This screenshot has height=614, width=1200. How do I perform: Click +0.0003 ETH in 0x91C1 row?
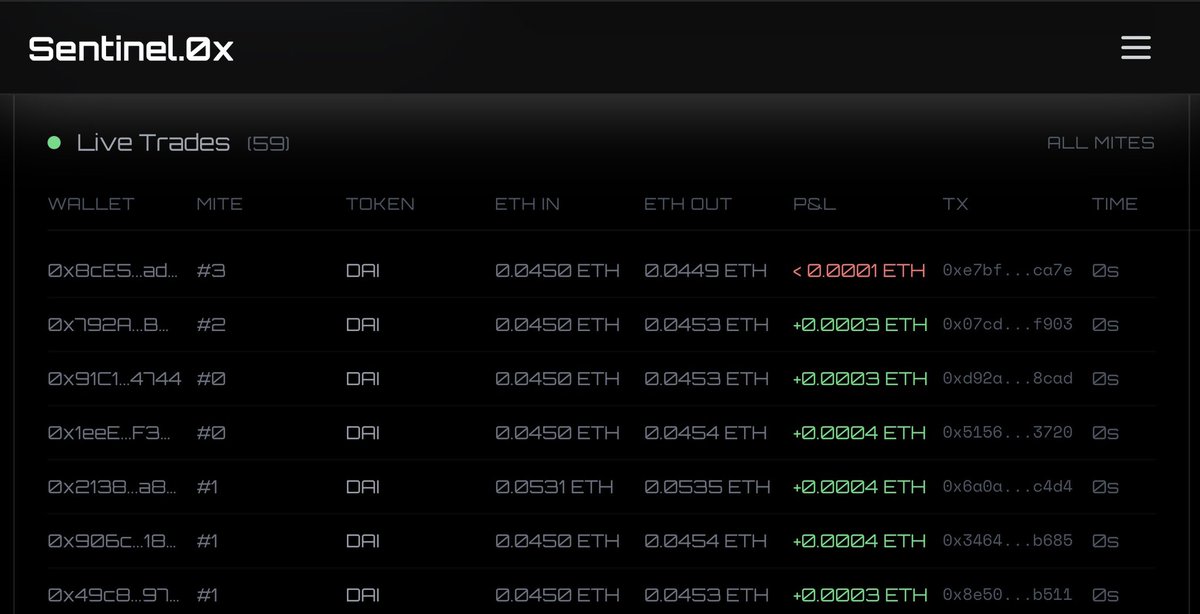[860, 379]
